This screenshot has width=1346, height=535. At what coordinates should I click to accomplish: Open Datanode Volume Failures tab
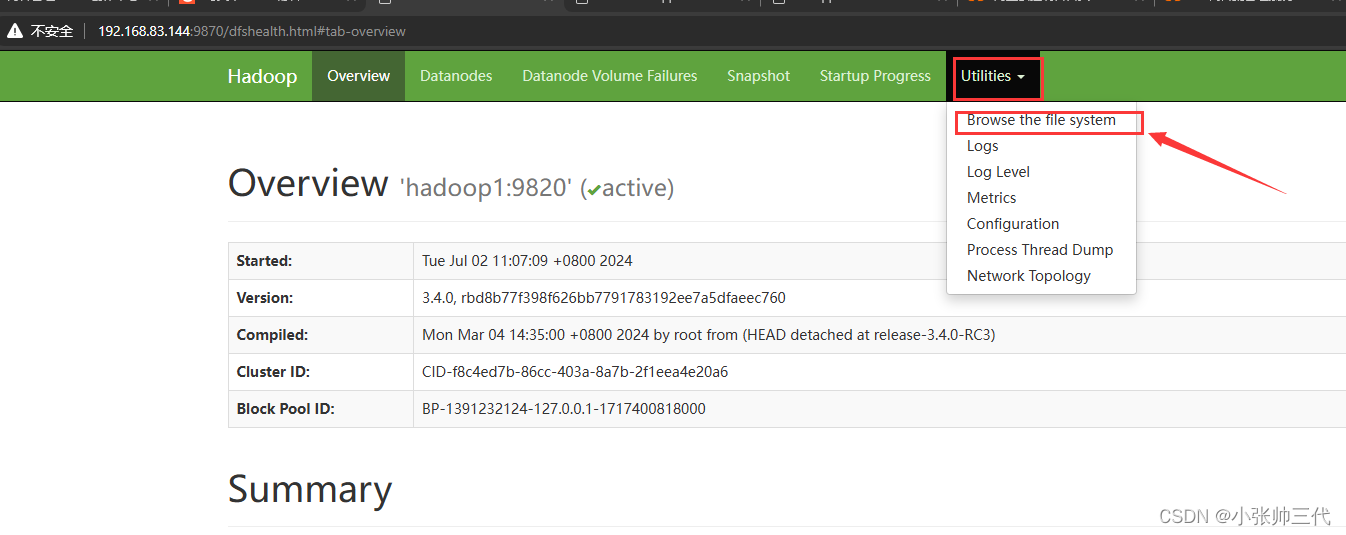[x=610, y=76]
